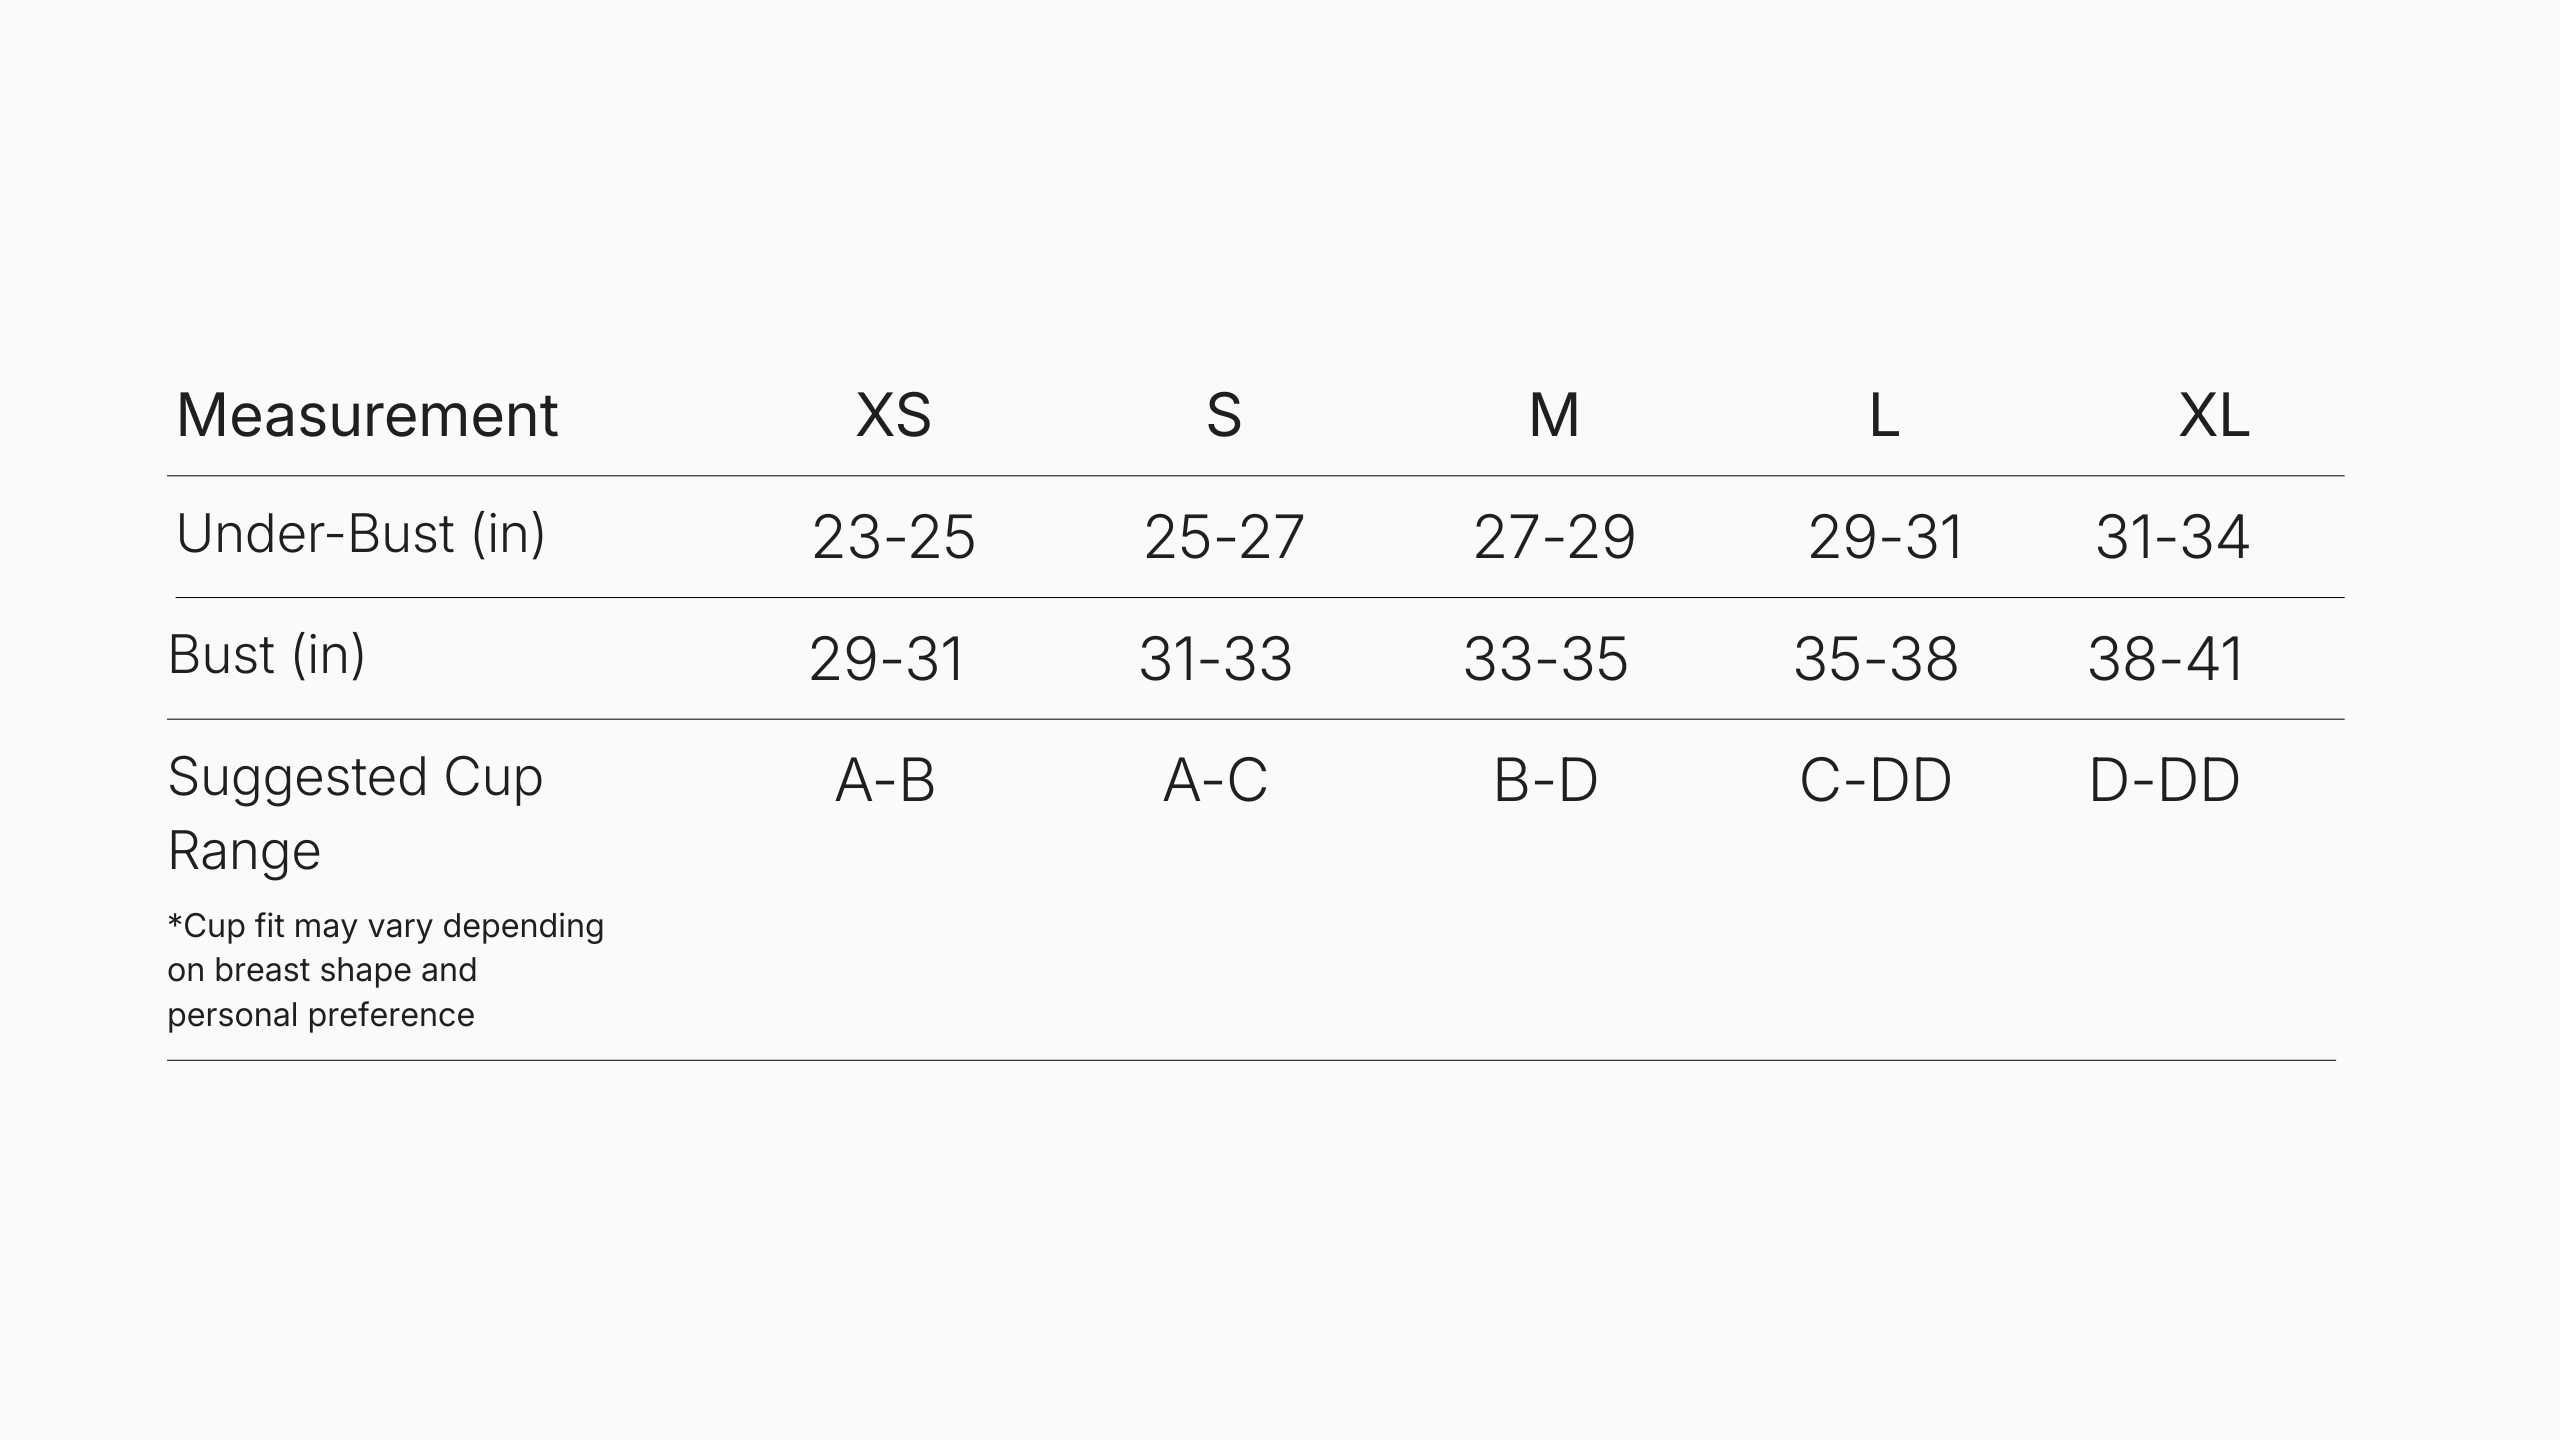Select the Under-Bust (in) row label
Viewport: 2560px width, 1440px height.
(x=360, y=534)
